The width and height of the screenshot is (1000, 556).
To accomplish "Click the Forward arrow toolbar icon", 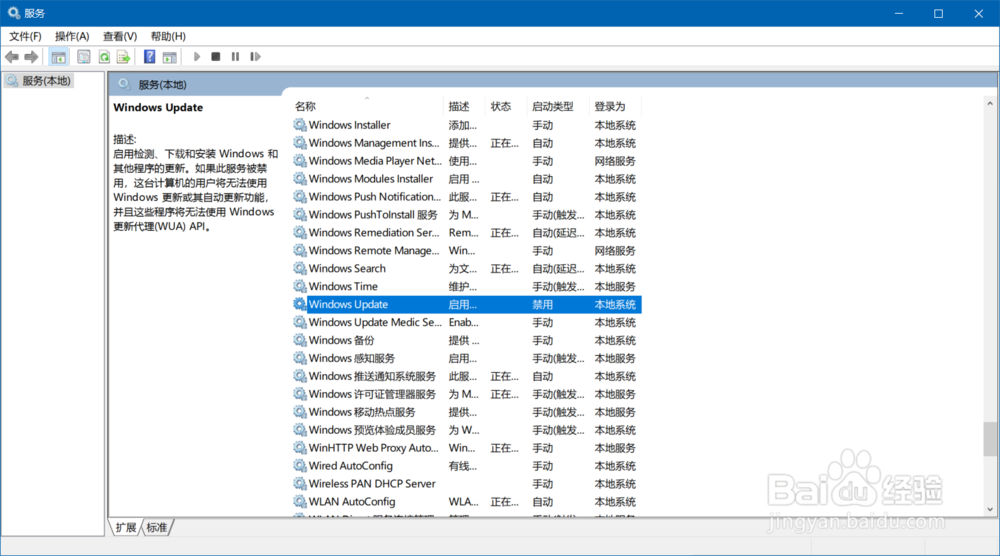I will [31, 57].
